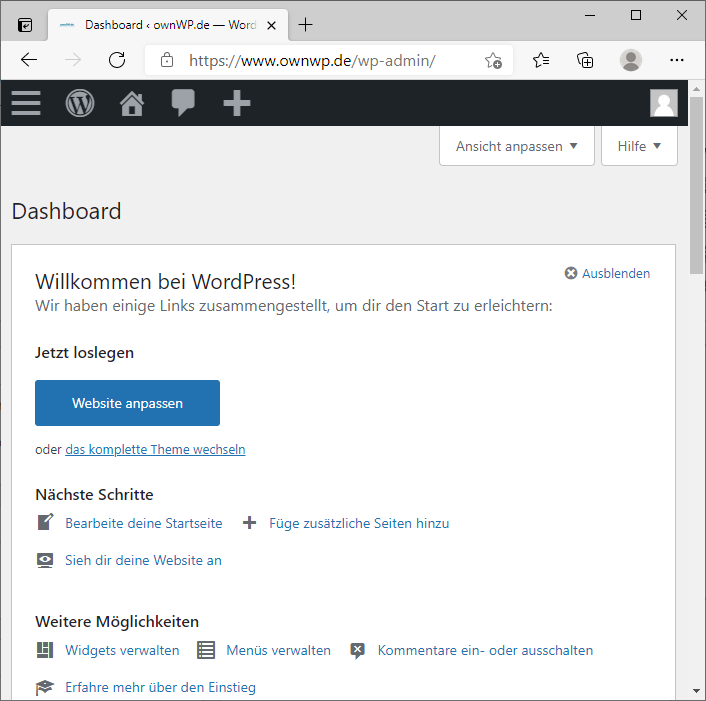Visit site via home icon
Viewport: 706px width, 701px height.
[x=131, y=103]
